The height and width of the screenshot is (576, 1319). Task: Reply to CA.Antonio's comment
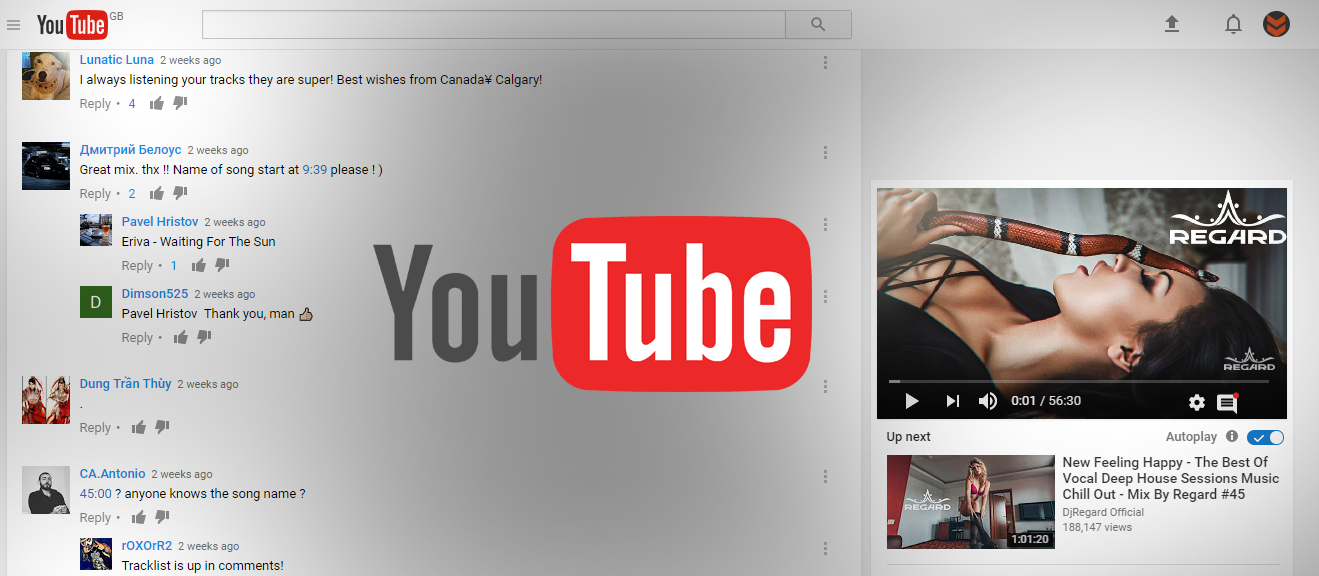pyautogui.click(x=95, y=518)
